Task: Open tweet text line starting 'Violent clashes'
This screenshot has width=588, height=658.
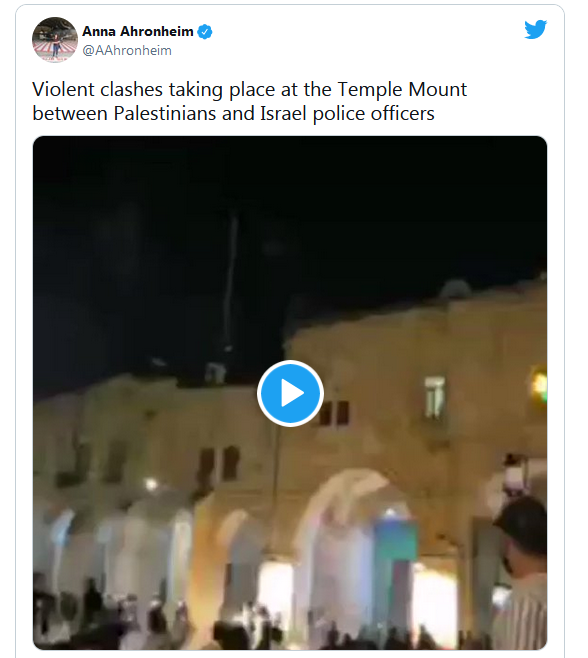Action: (249, 89)
